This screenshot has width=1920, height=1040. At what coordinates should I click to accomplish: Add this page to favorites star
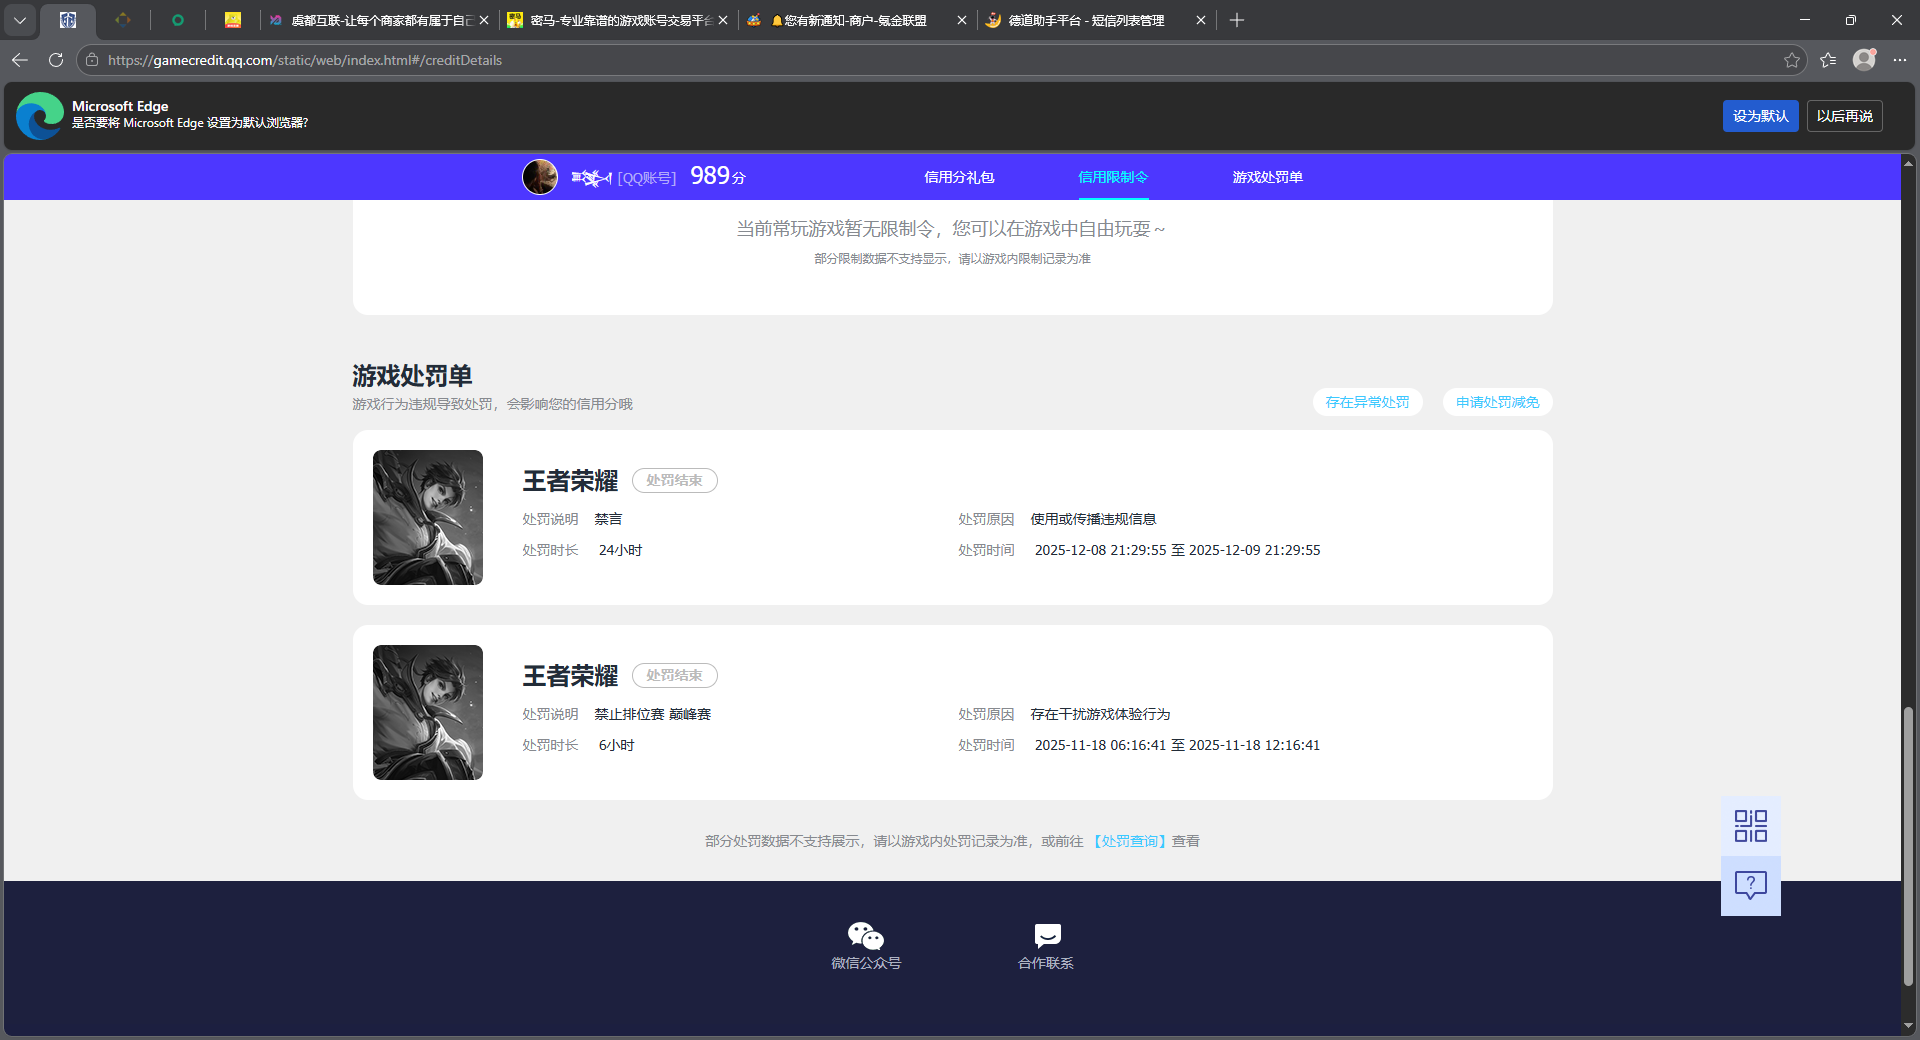pyautogui.click(x=1791, y=60)
